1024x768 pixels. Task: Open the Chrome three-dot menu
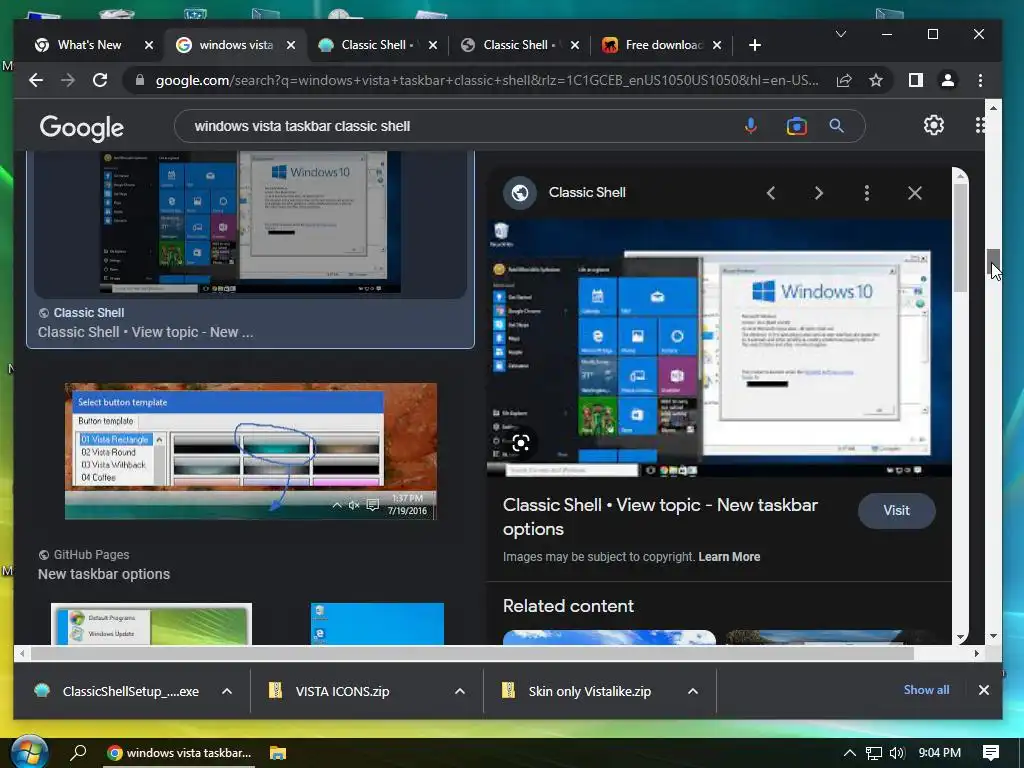click(980, 80)
